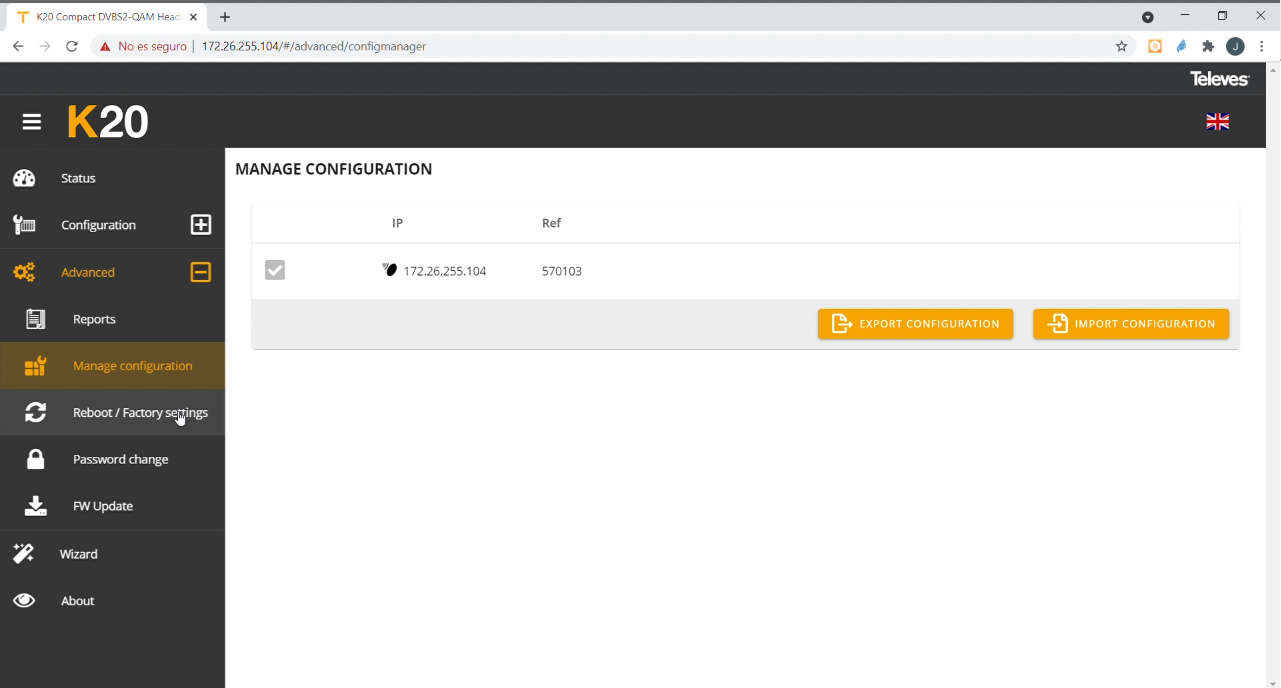The image size is (1281, 688).
Task: Click the Password change lock icon
Action: point(36,459)
